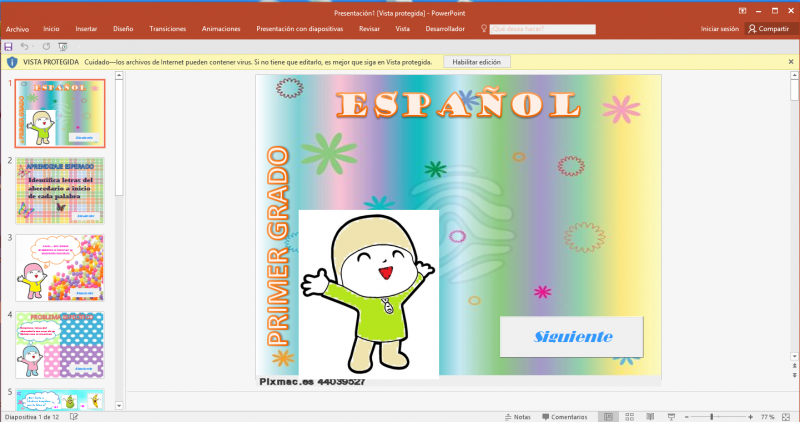This screenshot has height=422, width=800.
Task: Switch to Normal view icon
Action: point(608,417)
